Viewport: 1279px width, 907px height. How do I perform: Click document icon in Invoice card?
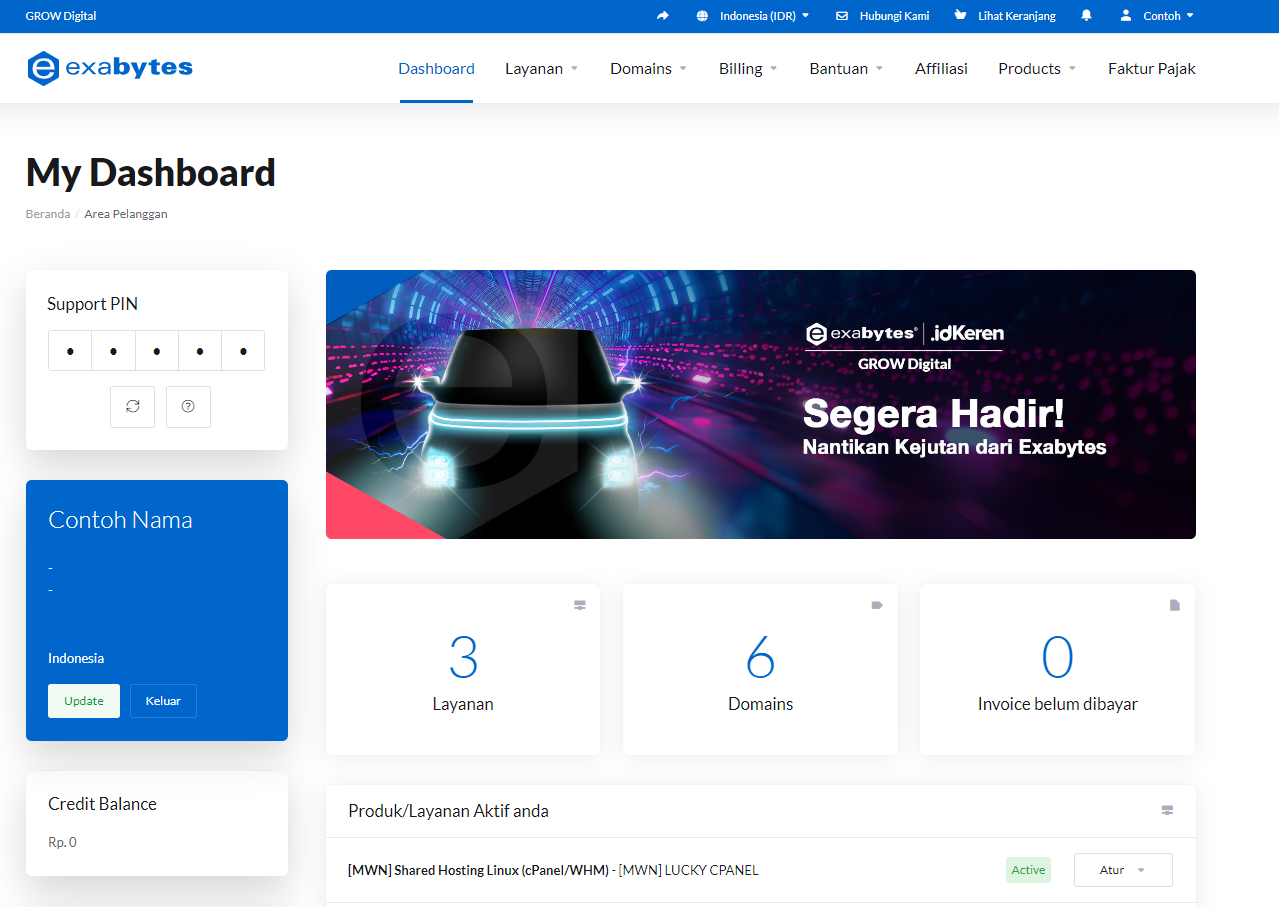tap(1175, 605)
